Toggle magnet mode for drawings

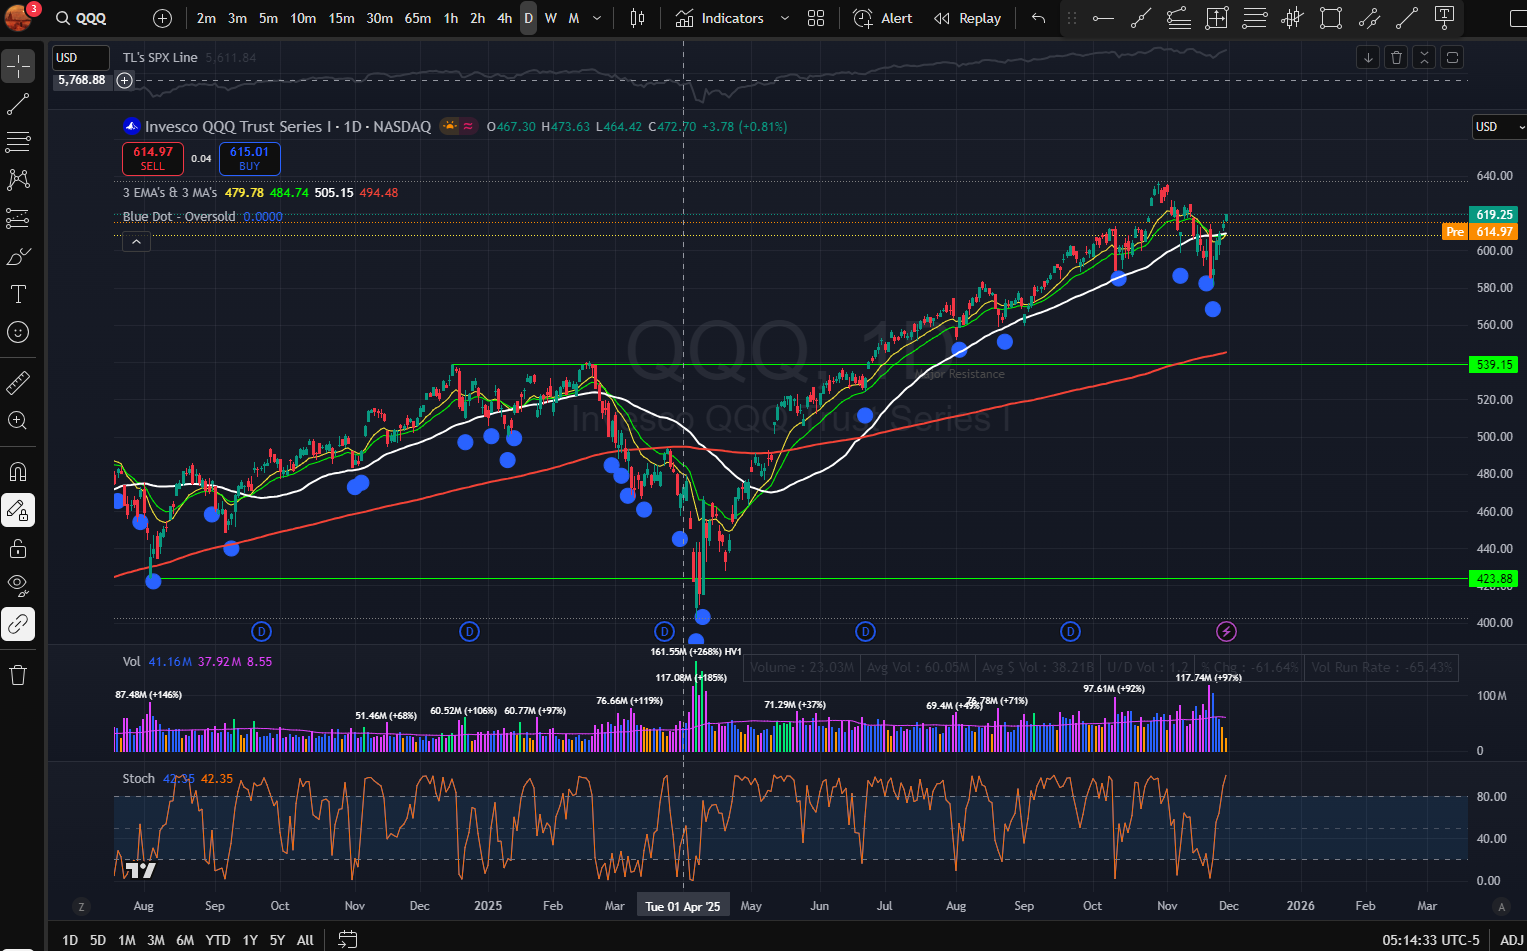tap(18, 471)
